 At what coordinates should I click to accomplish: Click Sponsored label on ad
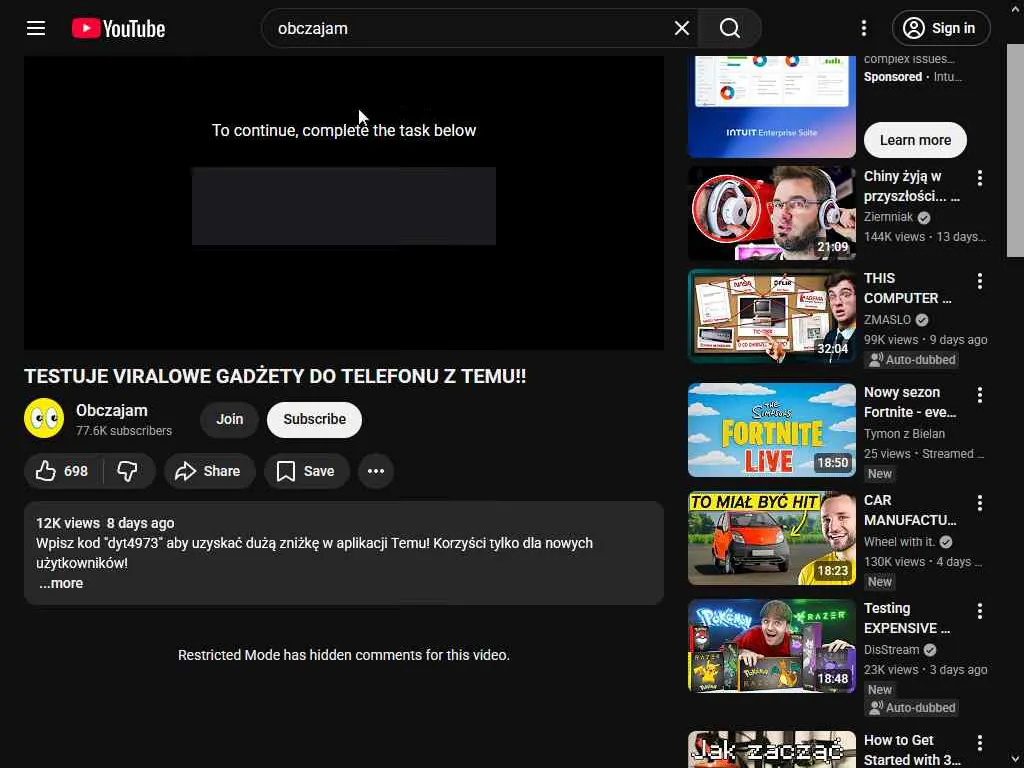(x=893, y=77)
